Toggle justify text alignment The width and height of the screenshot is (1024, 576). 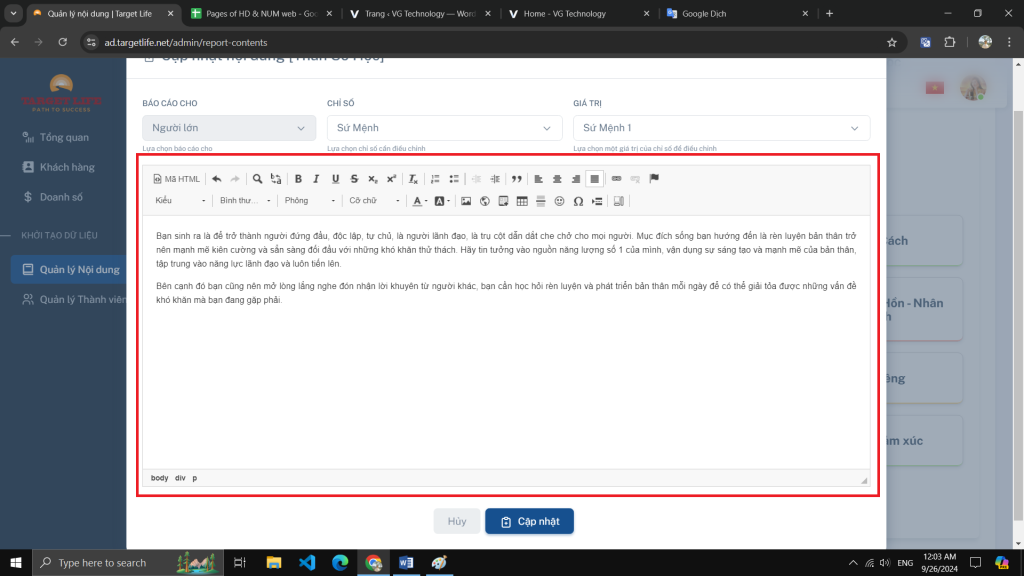point(594,179)
